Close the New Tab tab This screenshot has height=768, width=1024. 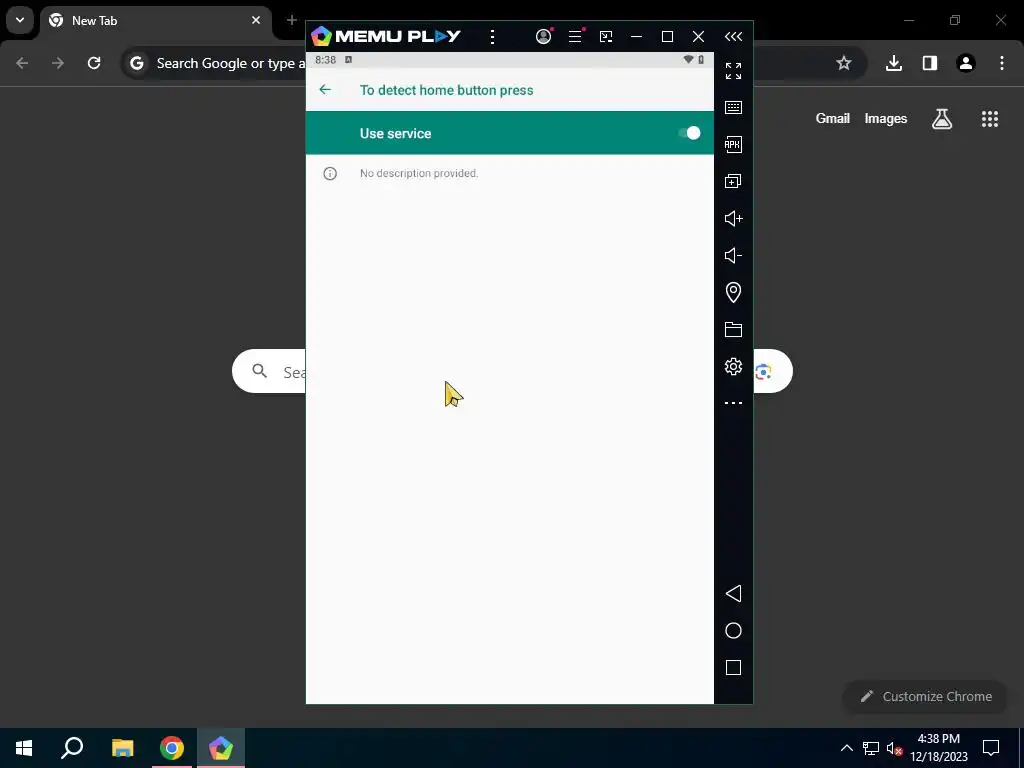256,20
